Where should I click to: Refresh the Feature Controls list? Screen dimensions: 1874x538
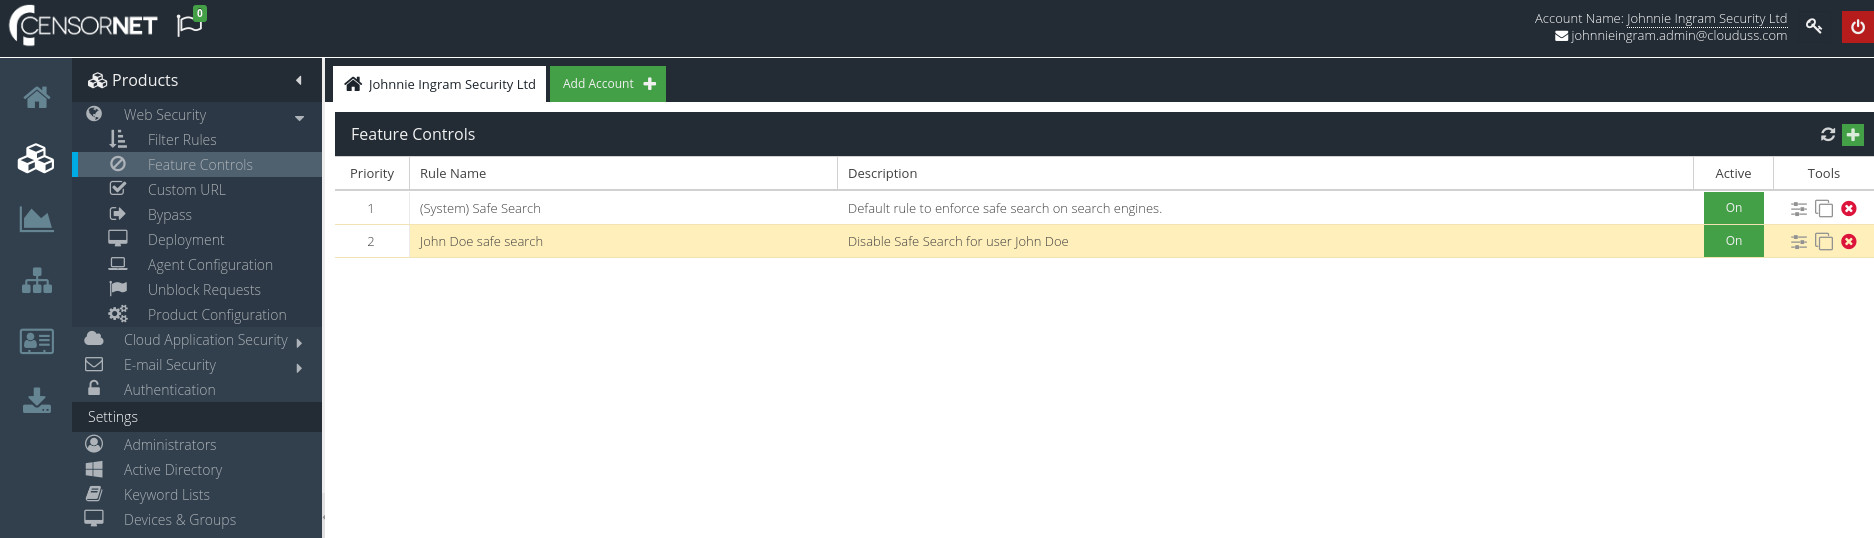(1828, 134)
